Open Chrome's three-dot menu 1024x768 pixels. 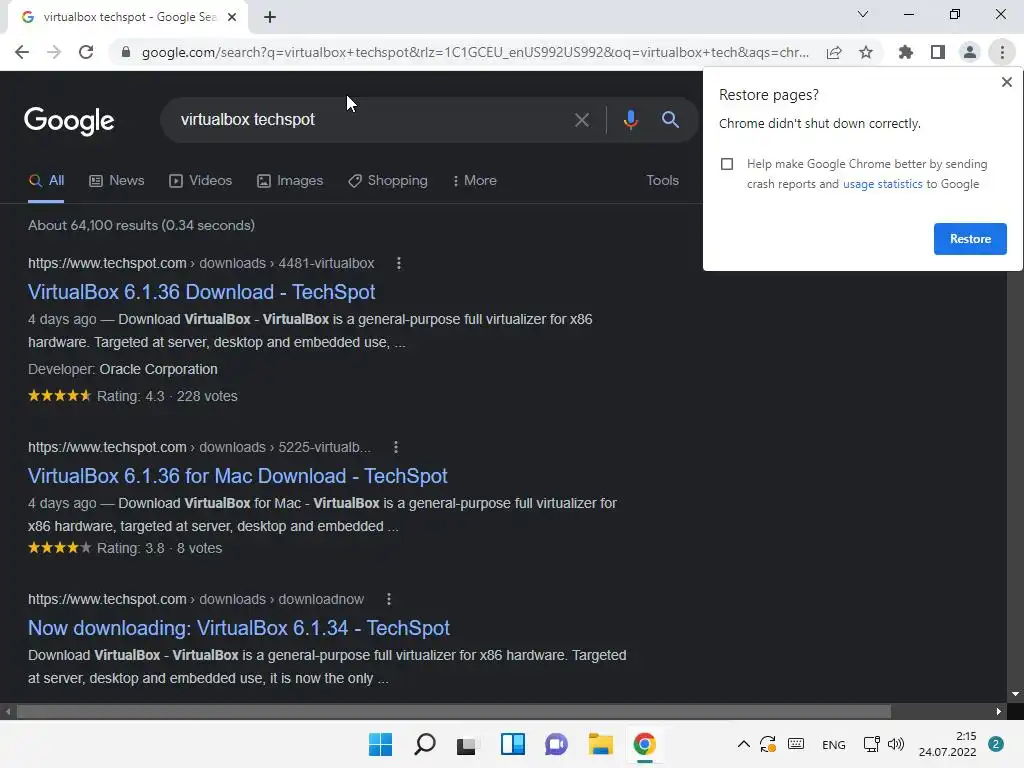[1002, 52]
